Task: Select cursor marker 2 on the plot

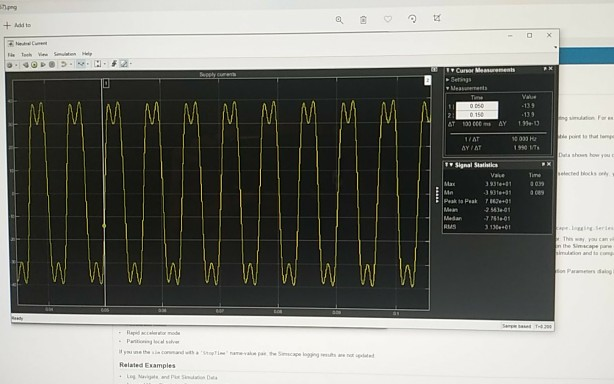Action: tap(427, 80)
